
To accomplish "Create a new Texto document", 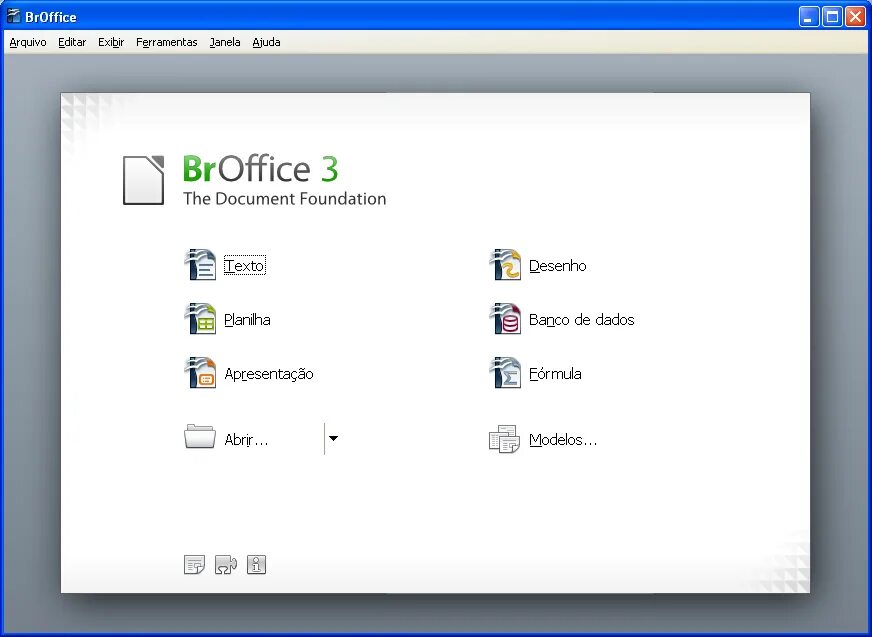I will [x=245, y=265].
